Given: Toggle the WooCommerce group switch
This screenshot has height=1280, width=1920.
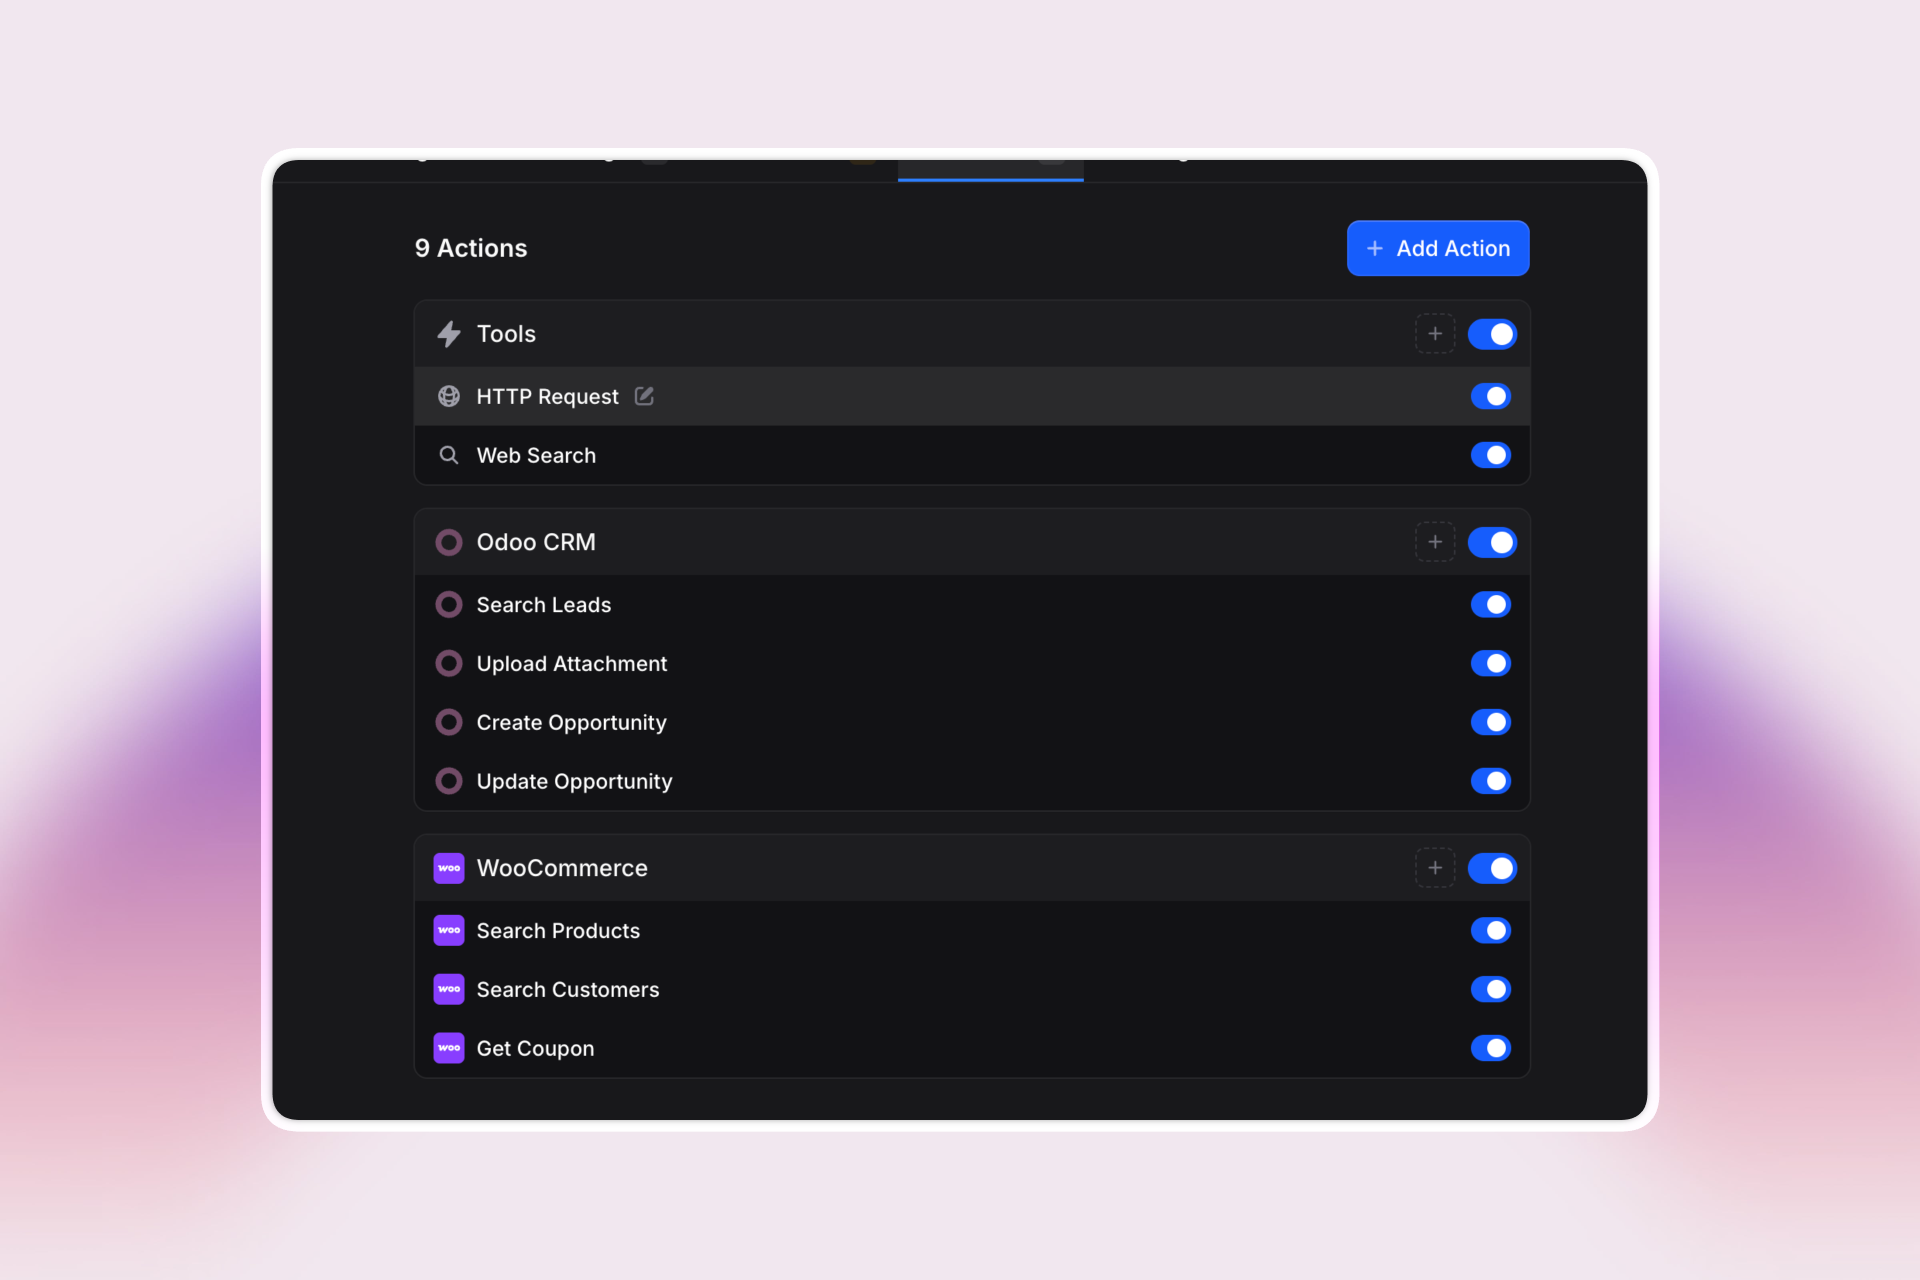Looking at the screenshot, I should pyautogui.click(x=1492, y=868).
